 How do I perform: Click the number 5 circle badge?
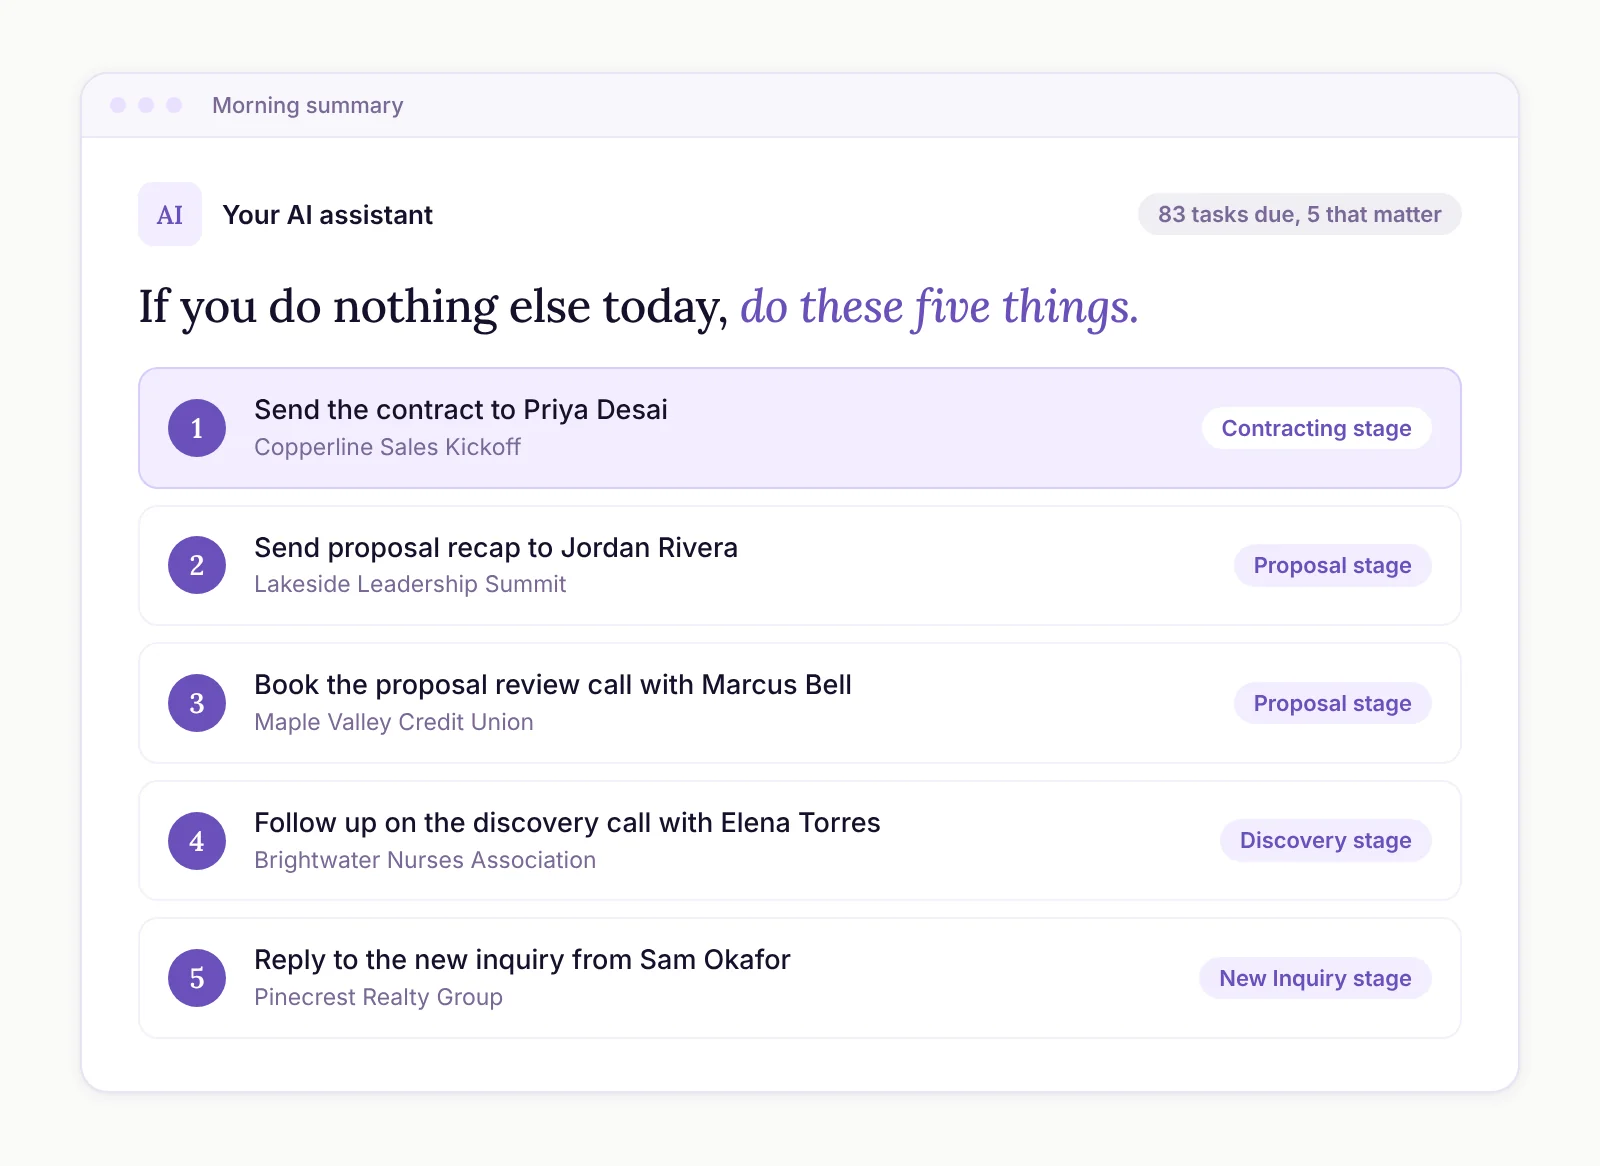click(x=197, y=978)
